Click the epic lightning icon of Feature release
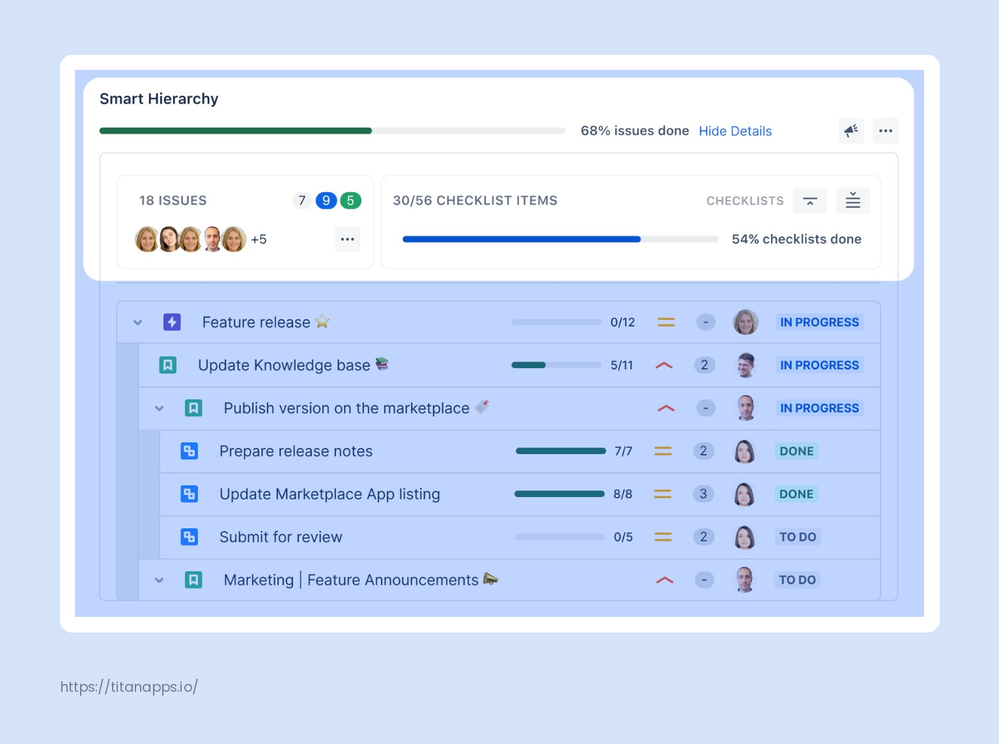This screenshot has height=744, width=999. tap(172, 322)
